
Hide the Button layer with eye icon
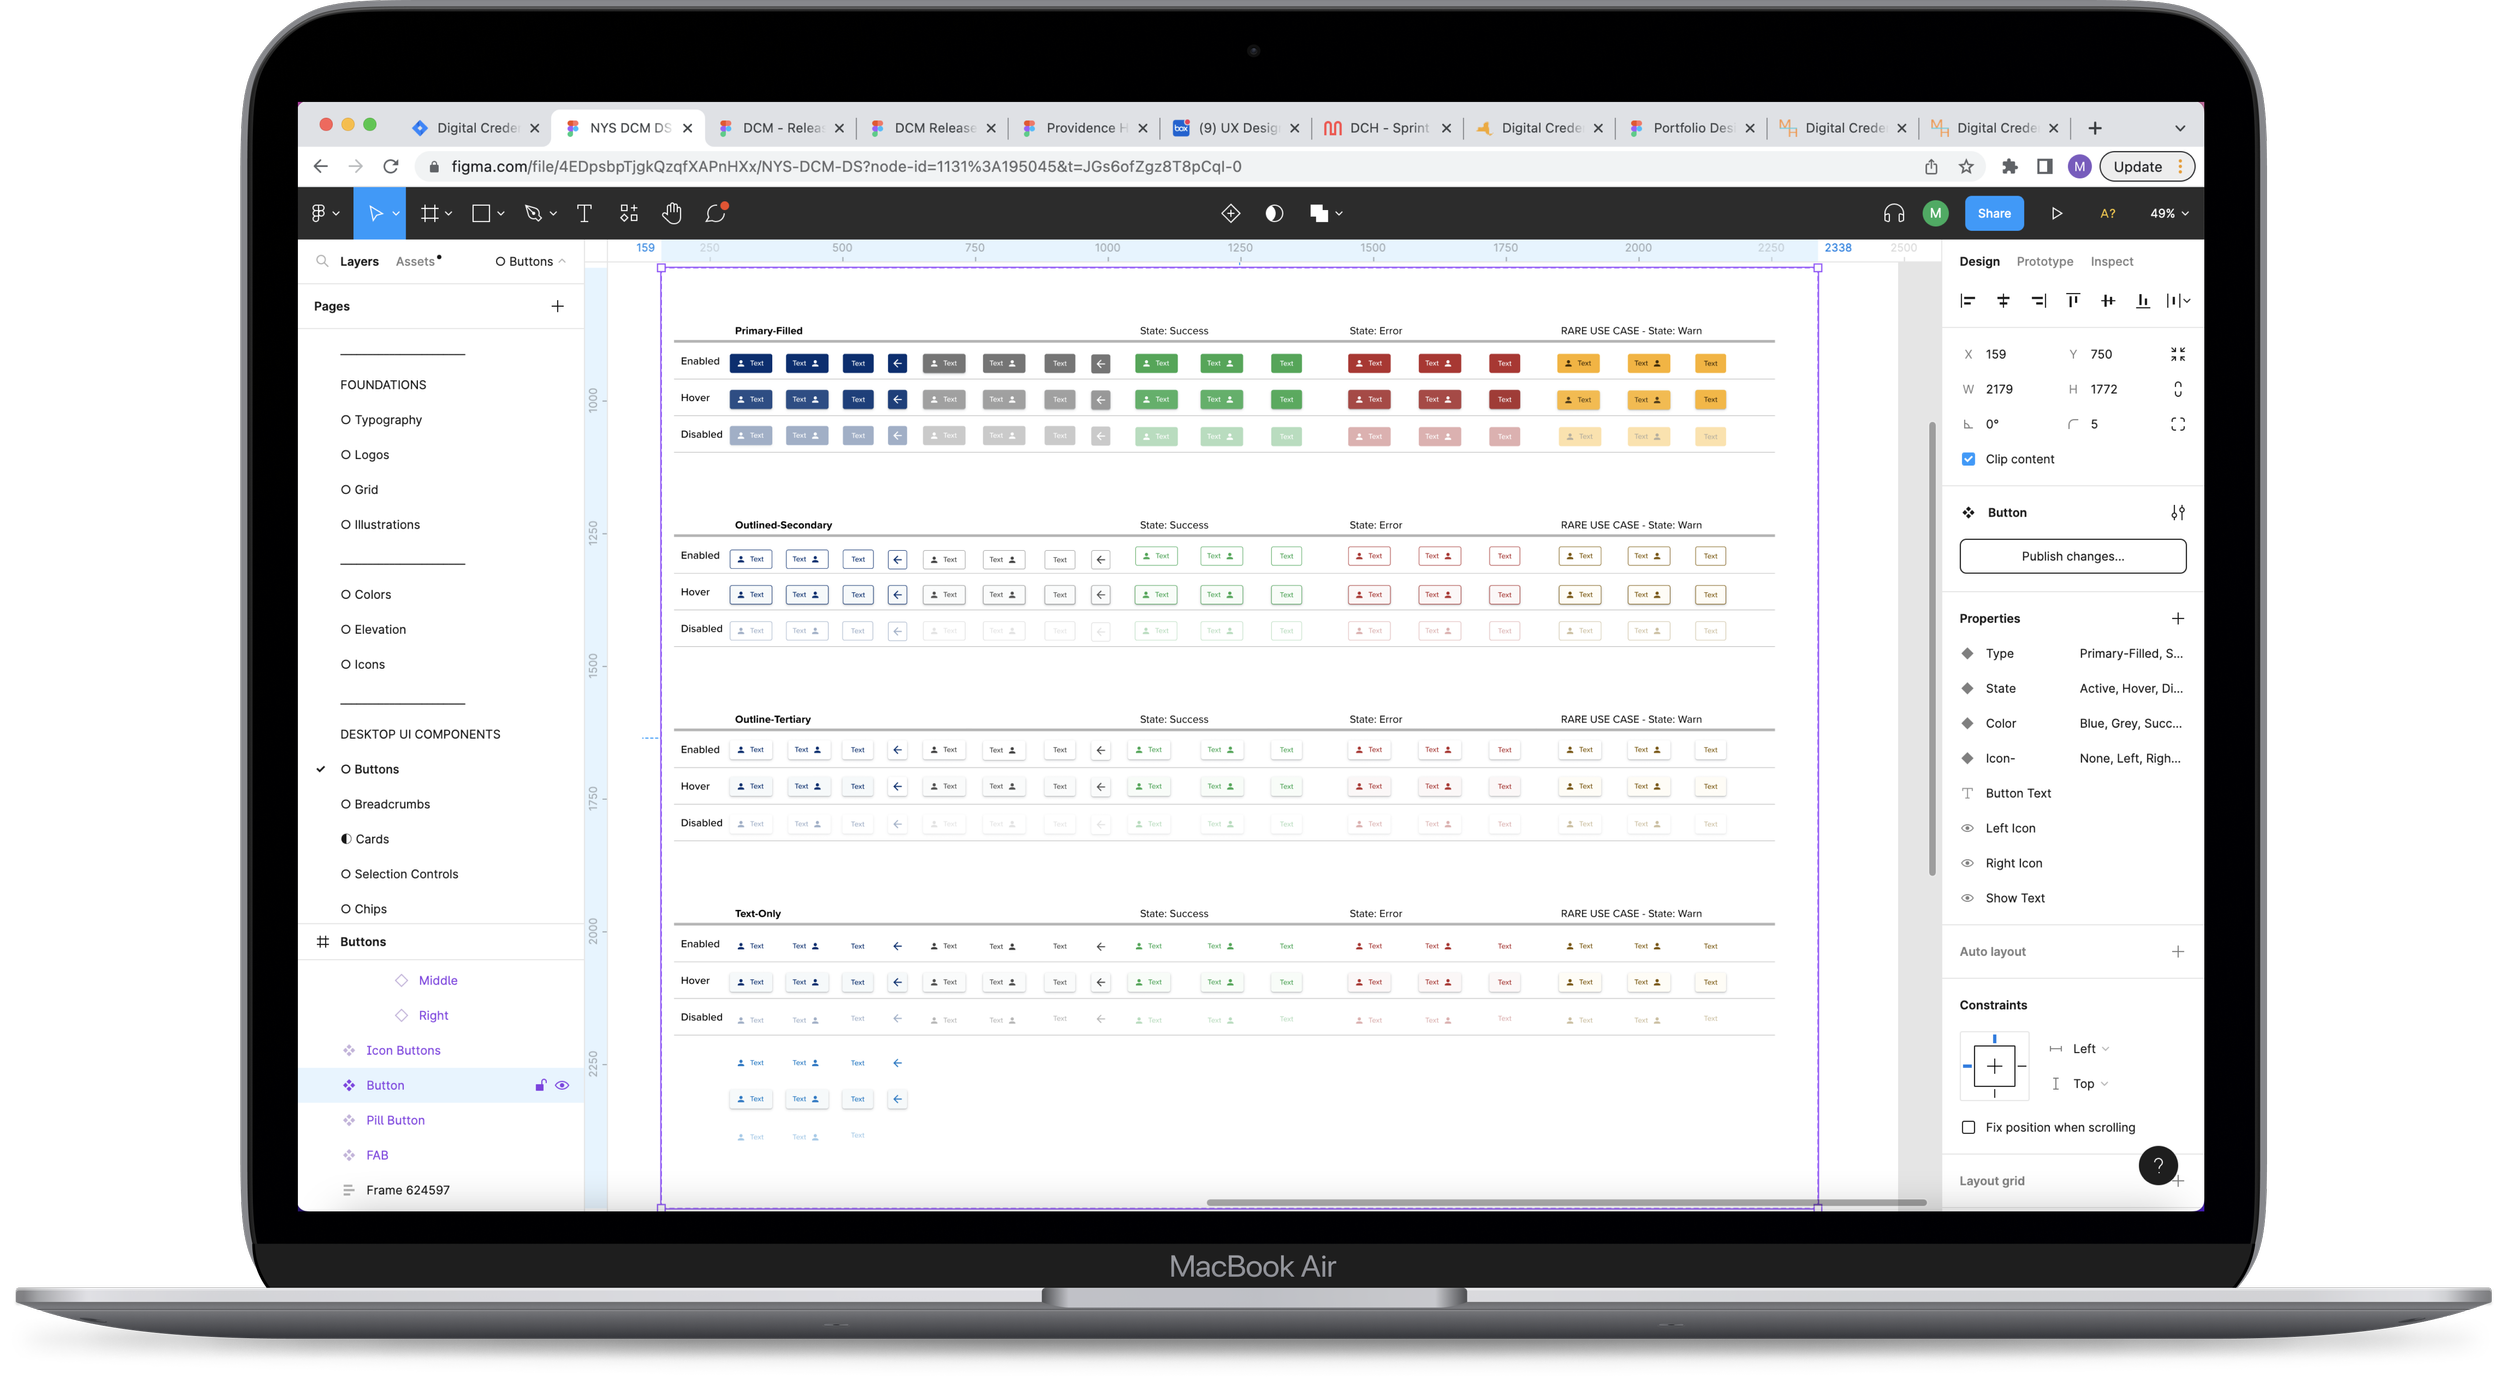pos(562,1085)
